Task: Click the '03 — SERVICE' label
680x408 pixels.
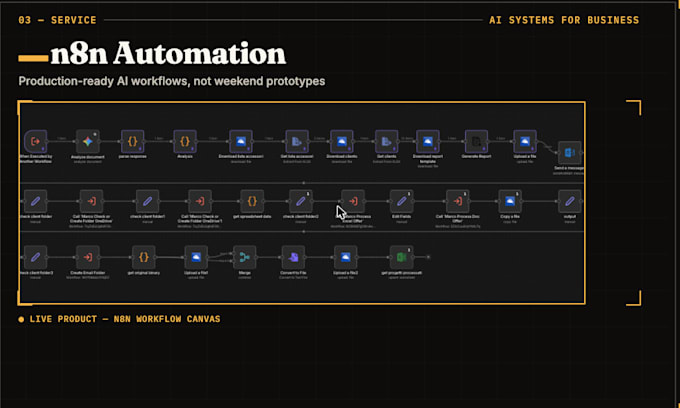Action: pos(57,20)
